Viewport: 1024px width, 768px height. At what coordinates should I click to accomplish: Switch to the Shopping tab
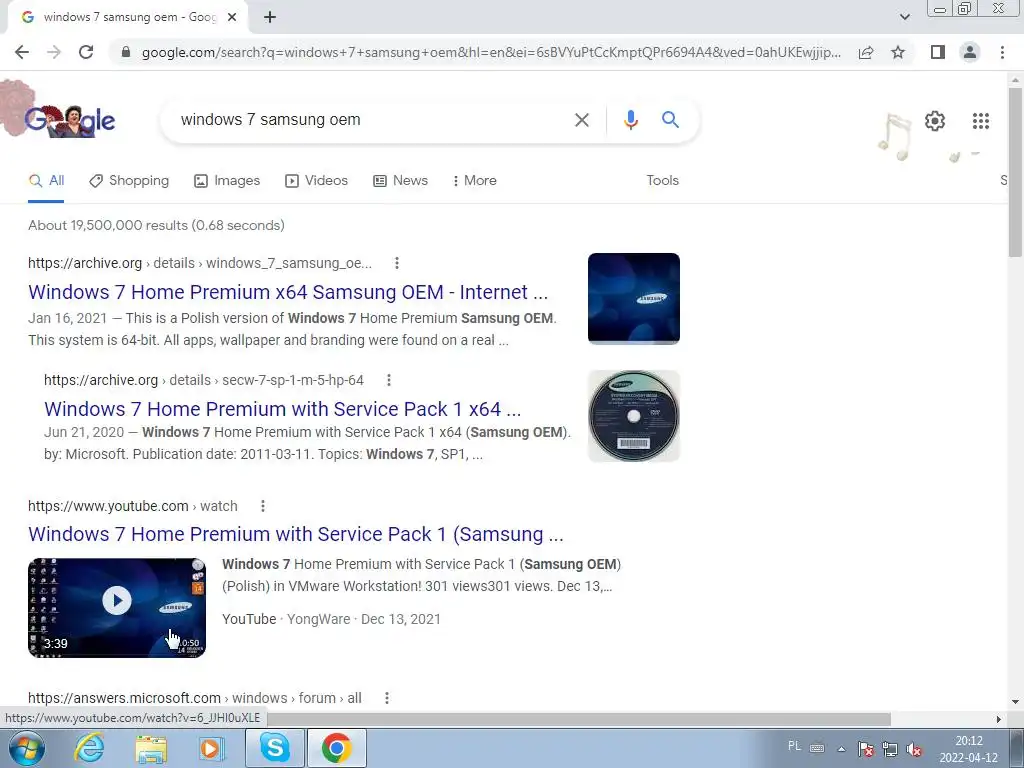pos(129,181)
